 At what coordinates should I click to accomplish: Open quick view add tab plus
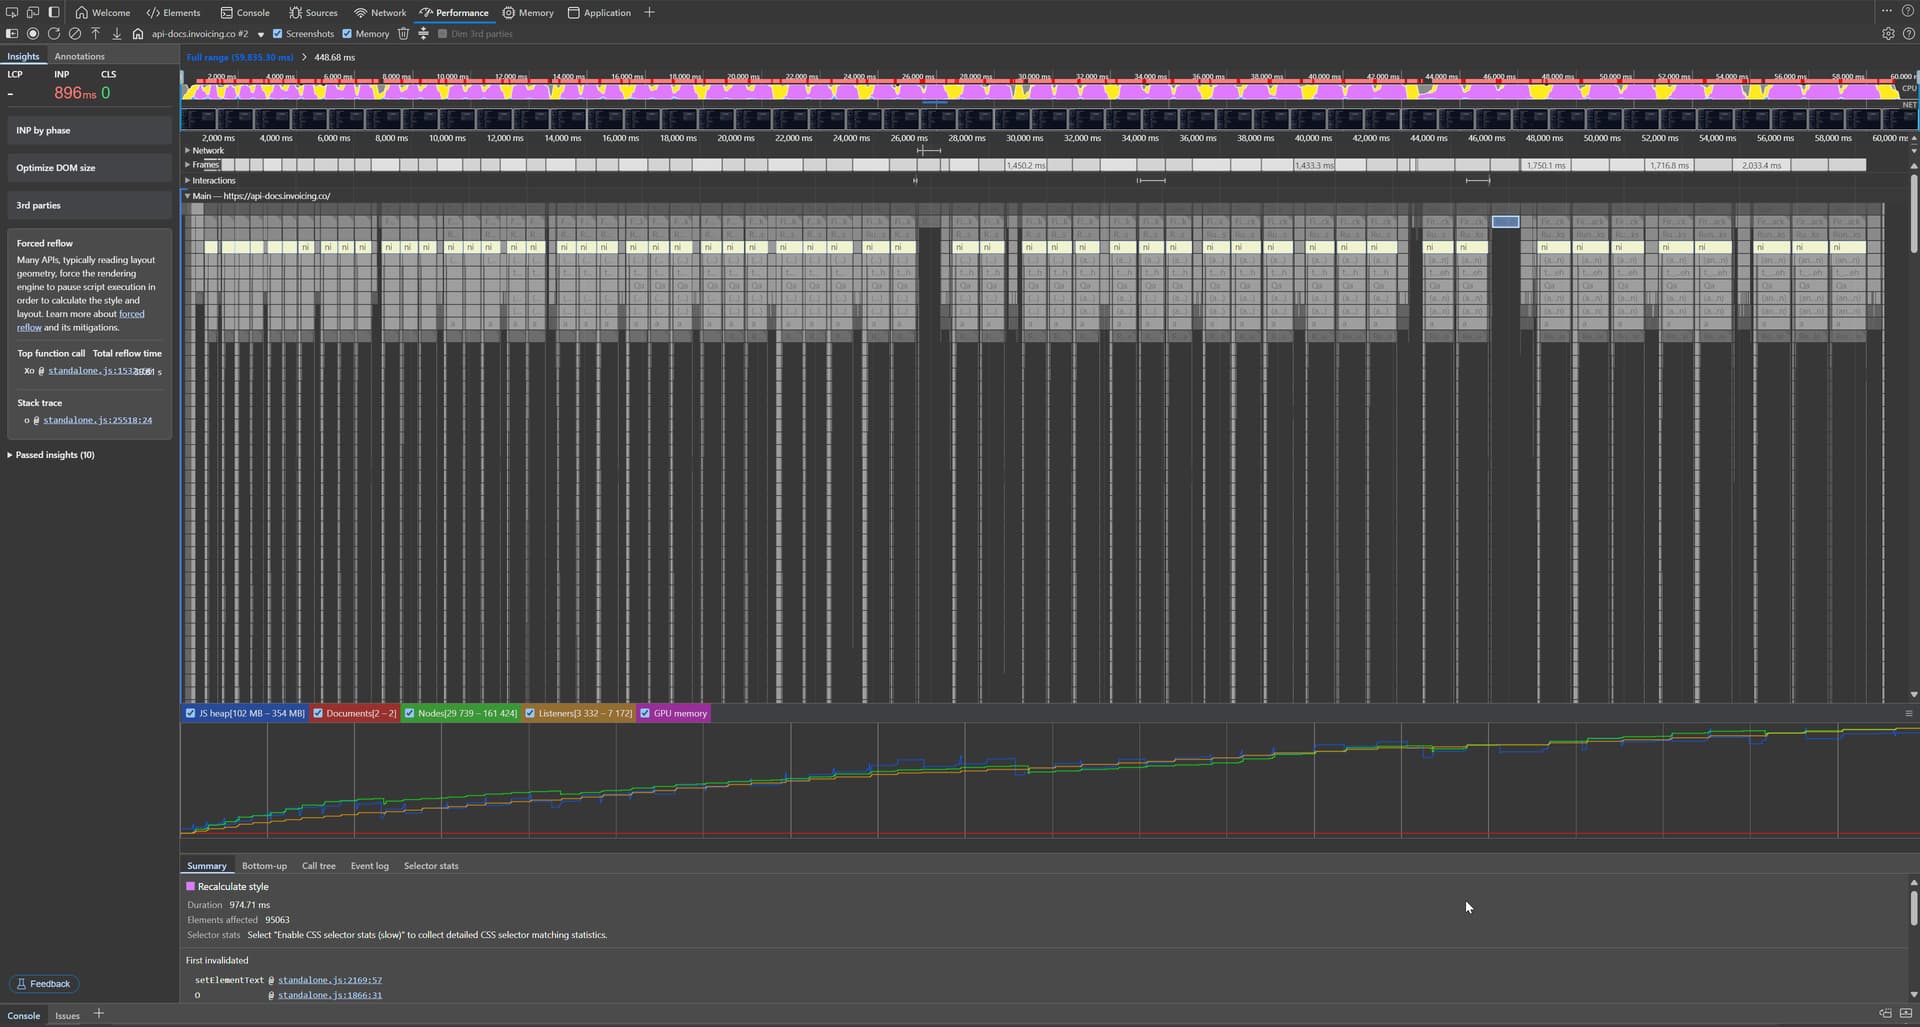(98, 1014)
